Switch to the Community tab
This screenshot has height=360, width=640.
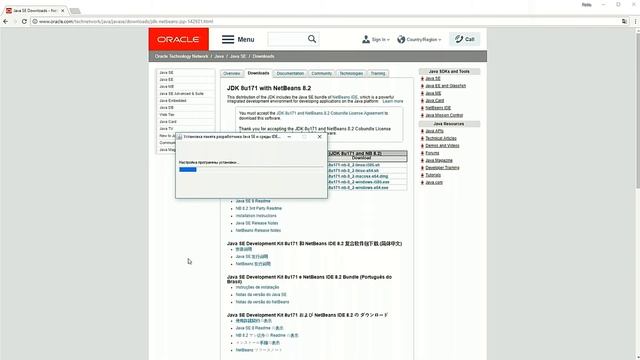pos(322,73)
